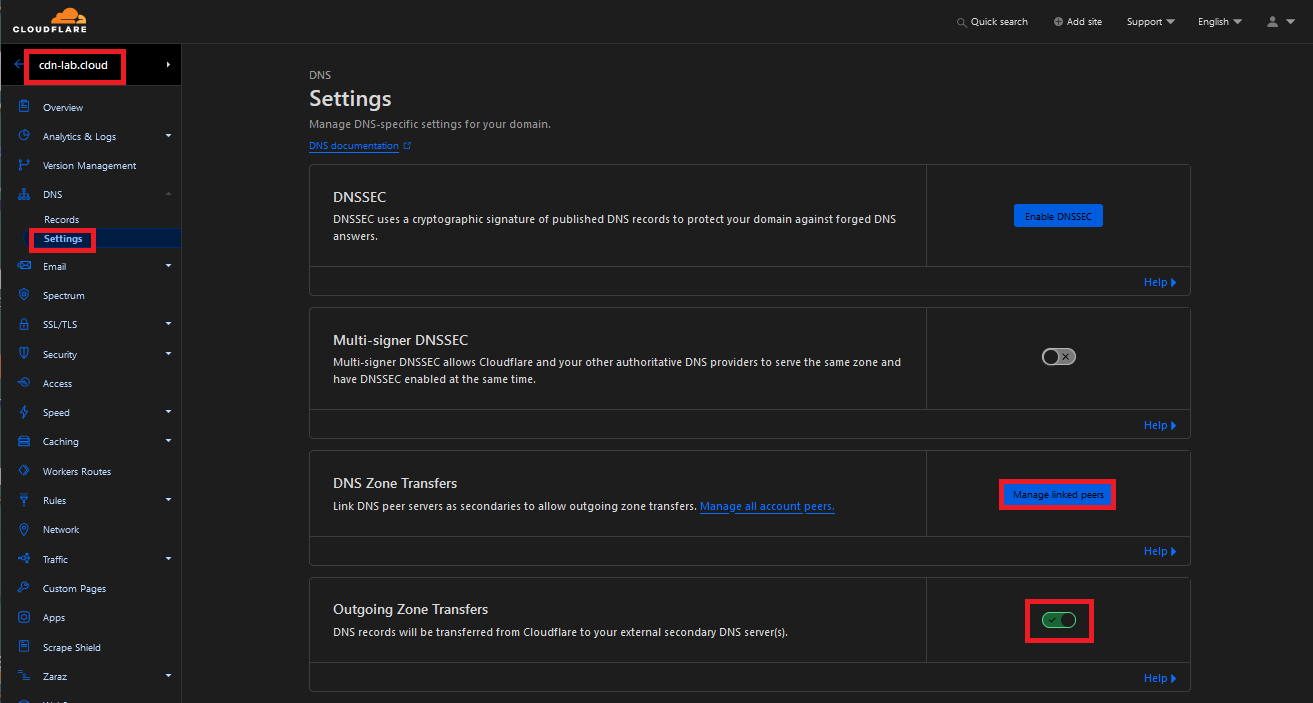Enable the Multi-signer DNSSEC toggle

tap(1058, 357)
